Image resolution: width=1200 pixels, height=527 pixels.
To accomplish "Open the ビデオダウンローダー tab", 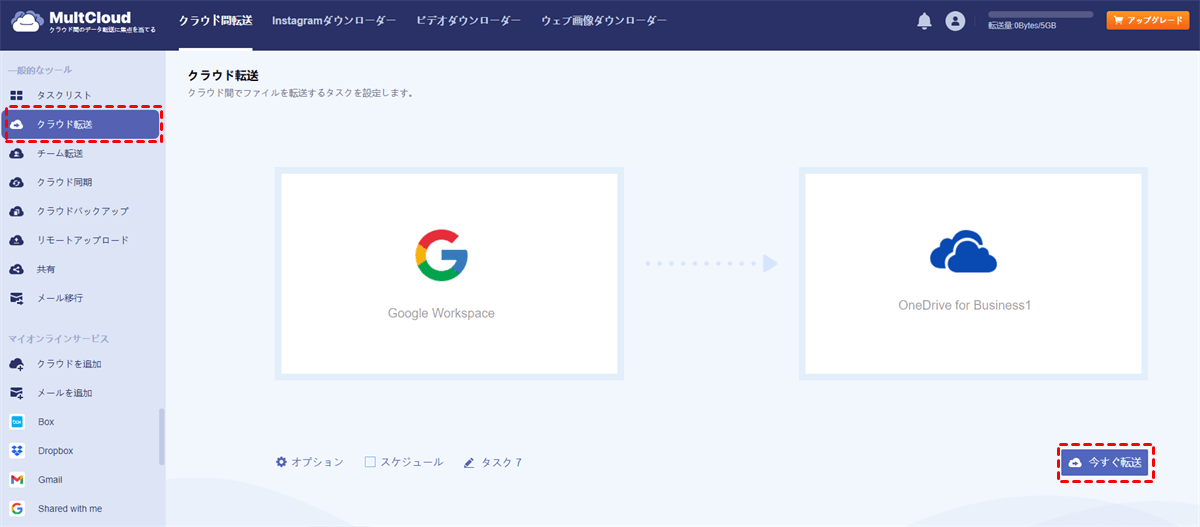I will click(468, 21).
